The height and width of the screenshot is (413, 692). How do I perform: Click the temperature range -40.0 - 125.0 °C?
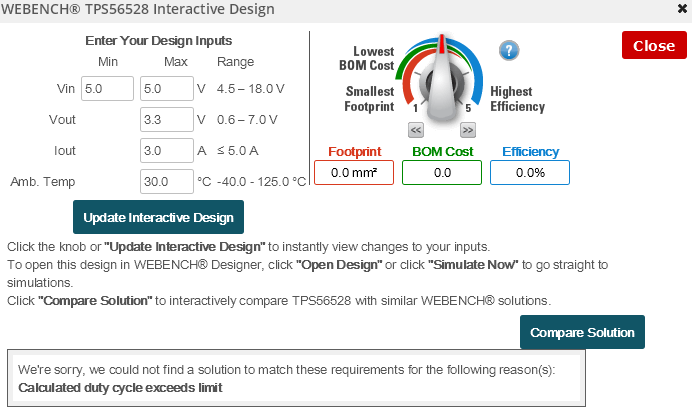point(262,182)
